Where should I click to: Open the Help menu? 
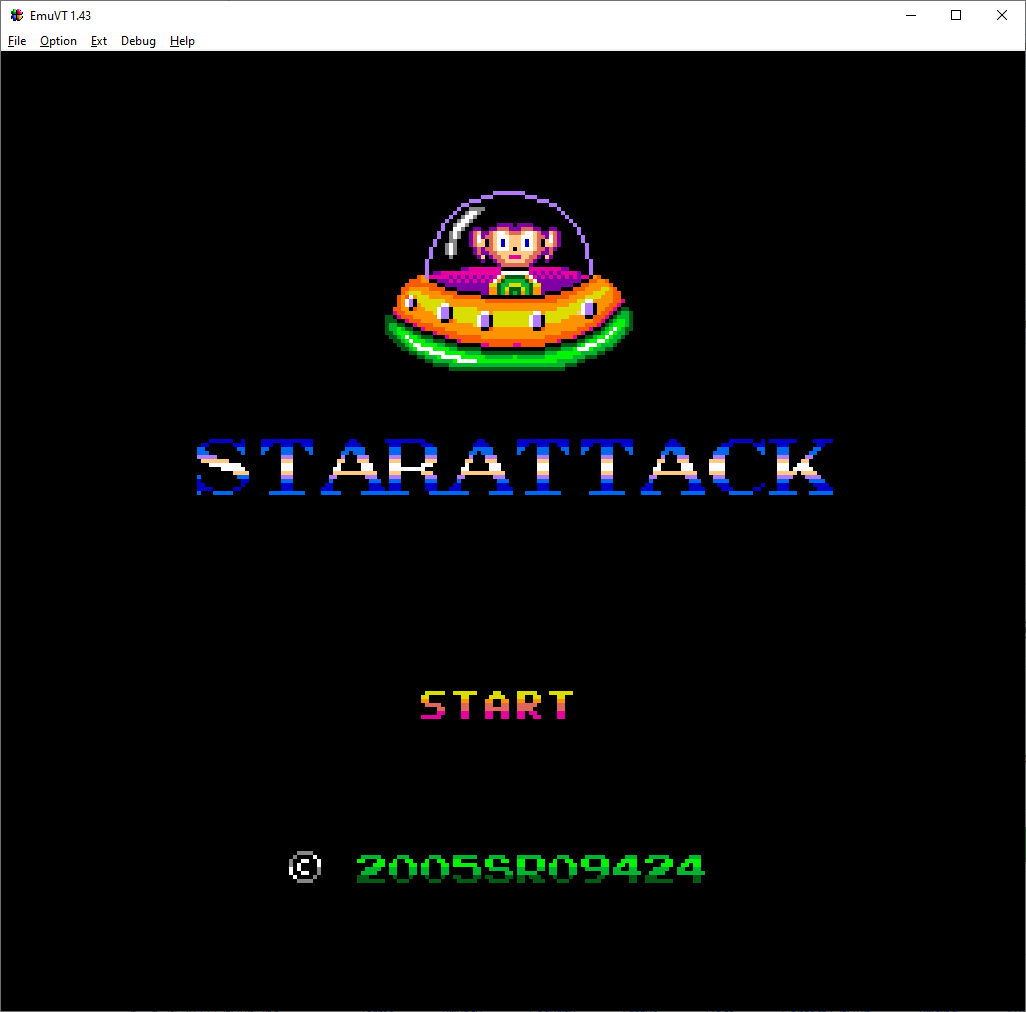[x=182, y=41]
